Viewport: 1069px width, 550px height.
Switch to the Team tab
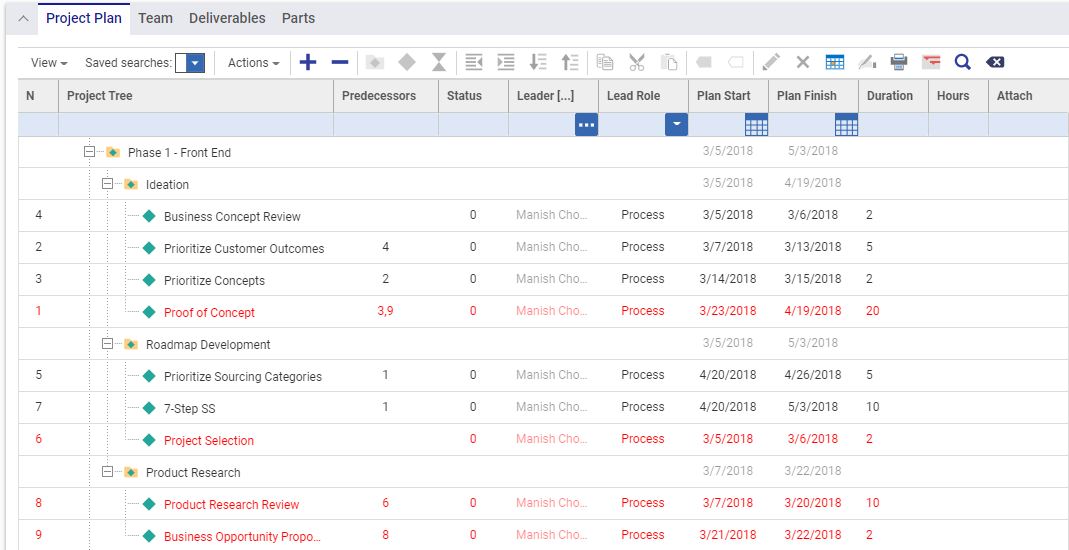coord(155,18)
